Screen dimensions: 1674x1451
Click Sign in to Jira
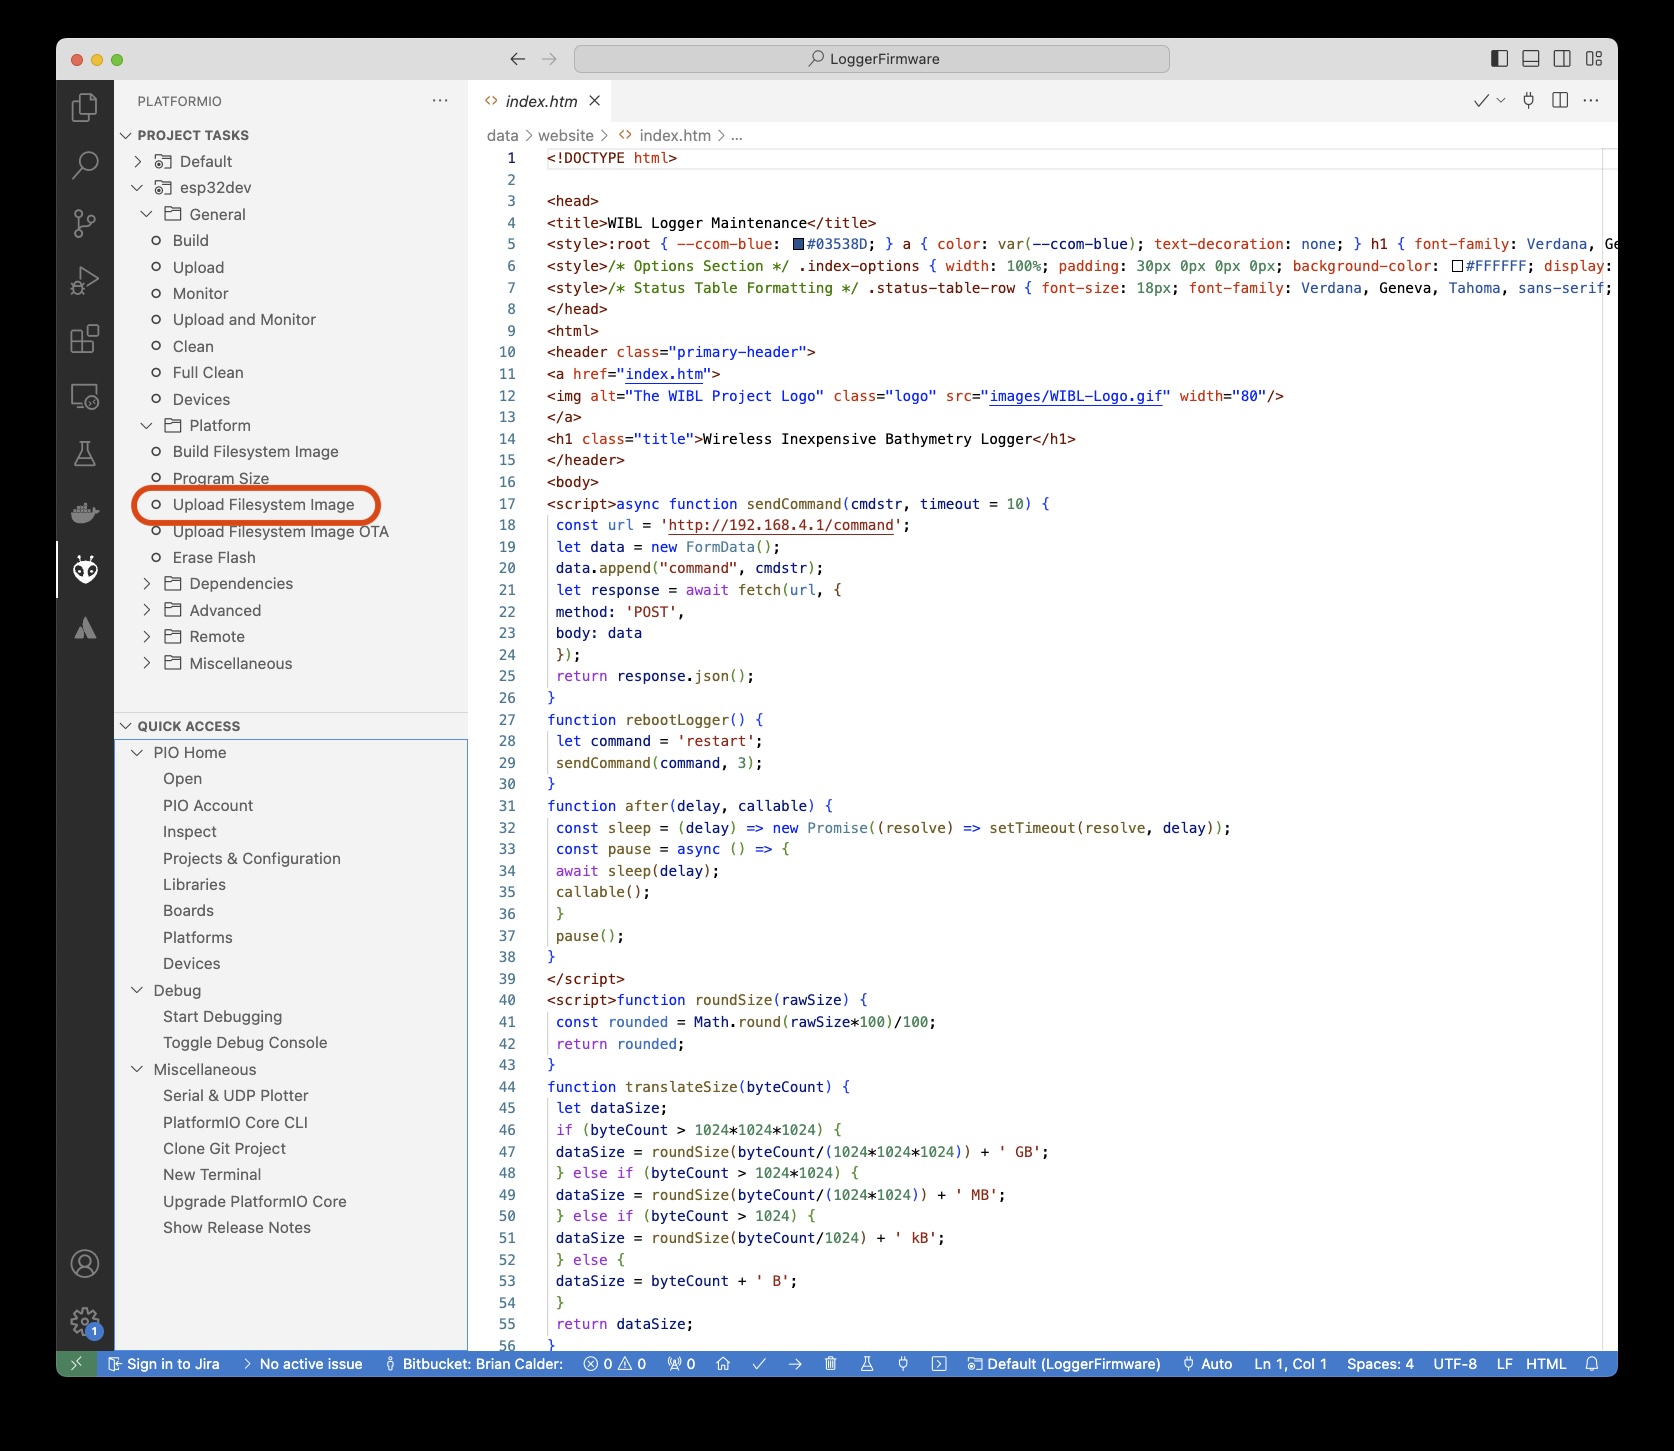tap(163, 1364)
